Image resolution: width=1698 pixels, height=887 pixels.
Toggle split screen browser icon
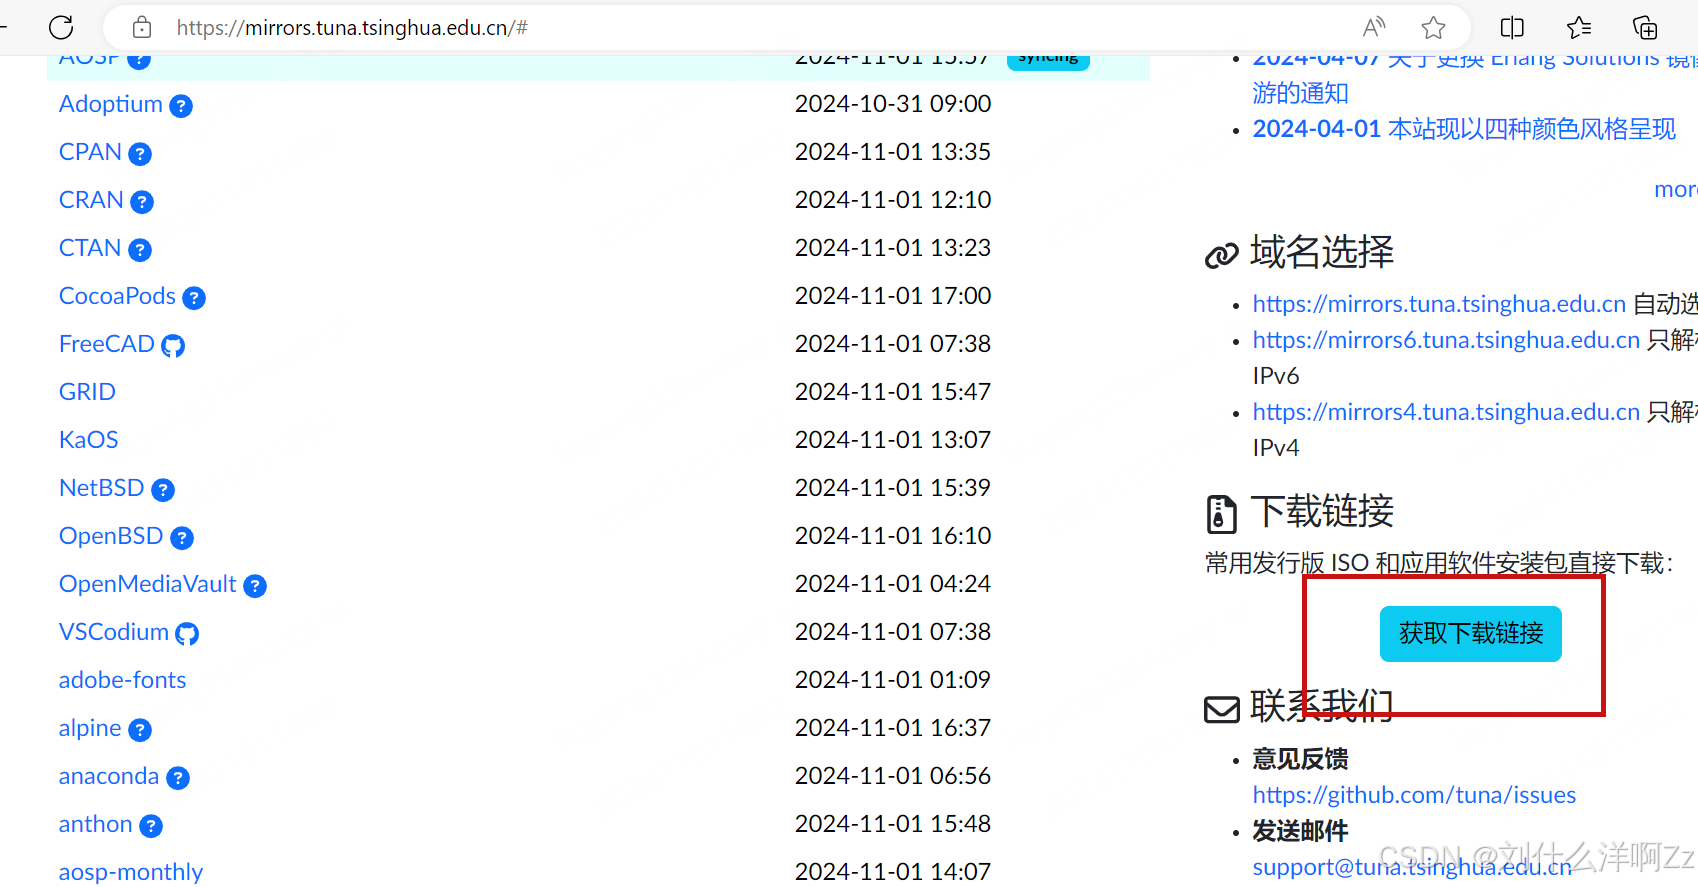(x=1512, y=28)
